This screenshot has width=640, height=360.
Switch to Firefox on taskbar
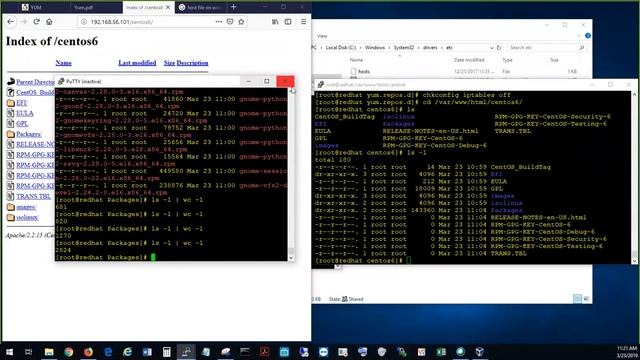click(x=88, y=351)
